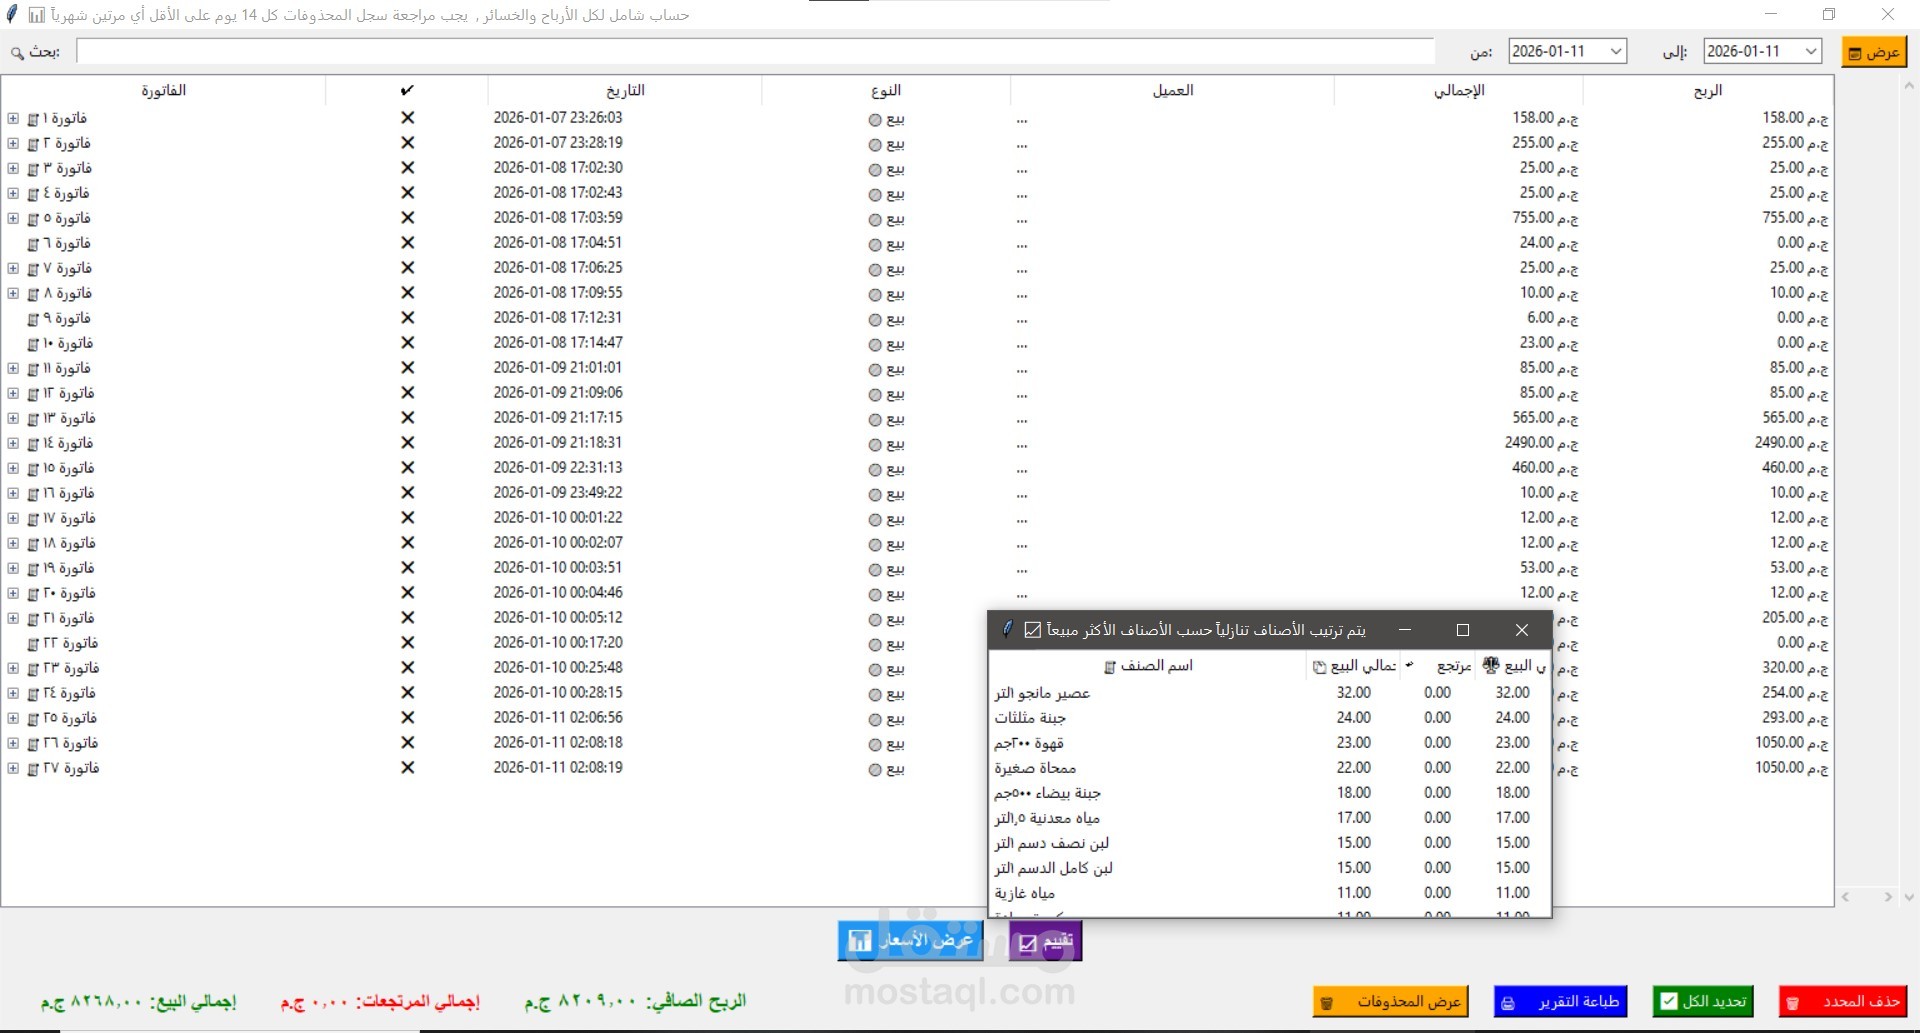The image size is (1920, 1033).
Task: Expand the فاتورة ٢ tree row
Action: click(13, 143)
